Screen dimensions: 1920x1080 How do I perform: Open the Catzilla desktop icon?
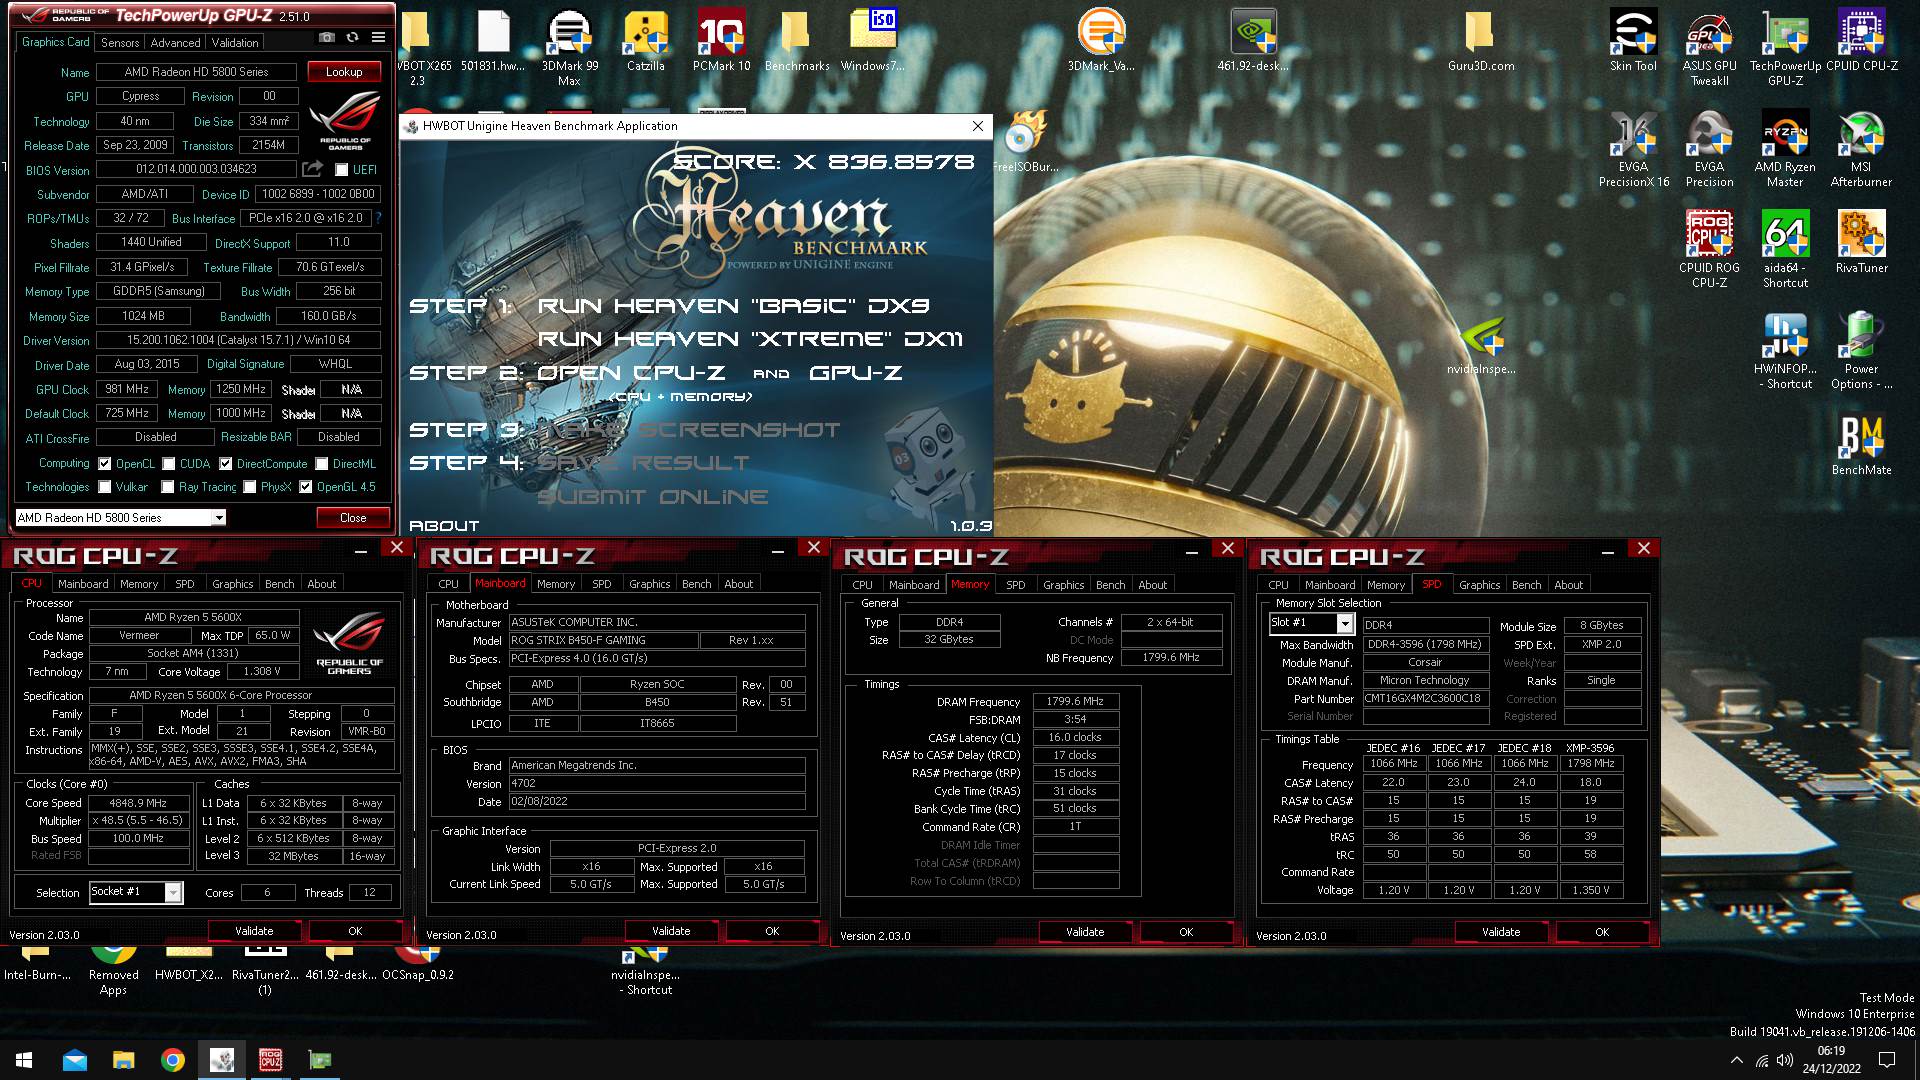coord(646,42)
